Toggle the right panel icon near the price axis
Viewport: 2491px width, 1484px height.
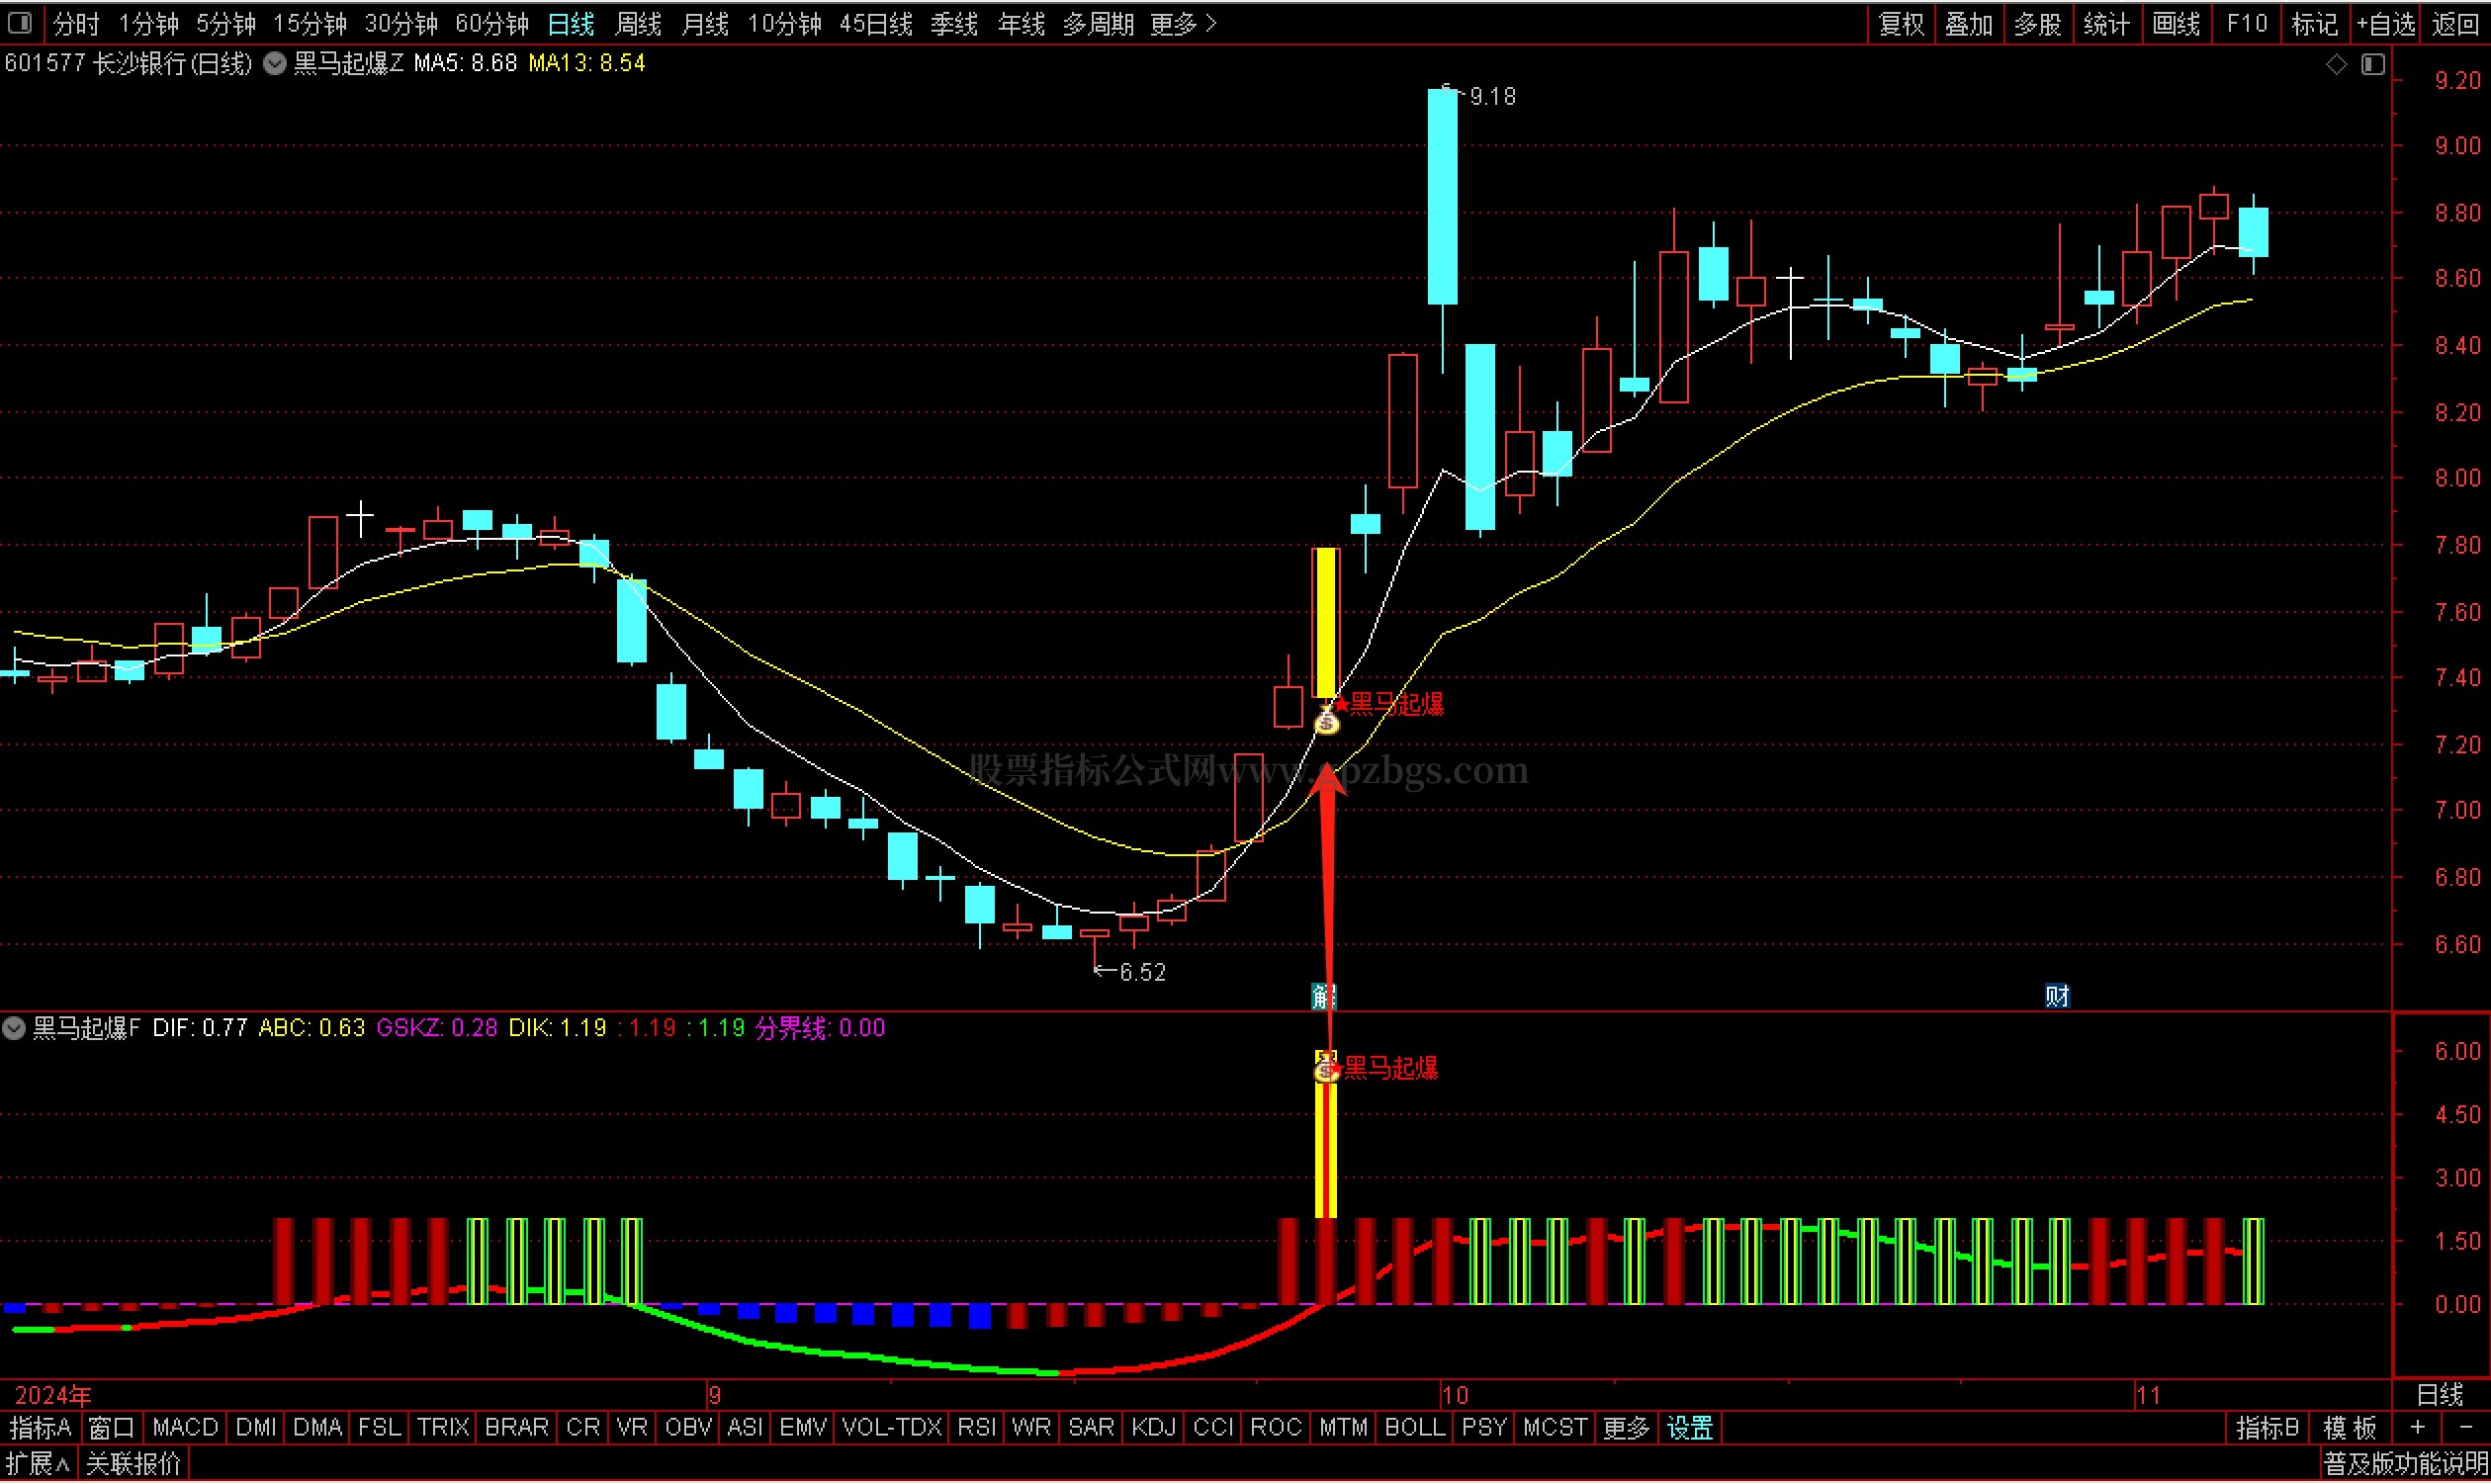[x=2373, y=64]
